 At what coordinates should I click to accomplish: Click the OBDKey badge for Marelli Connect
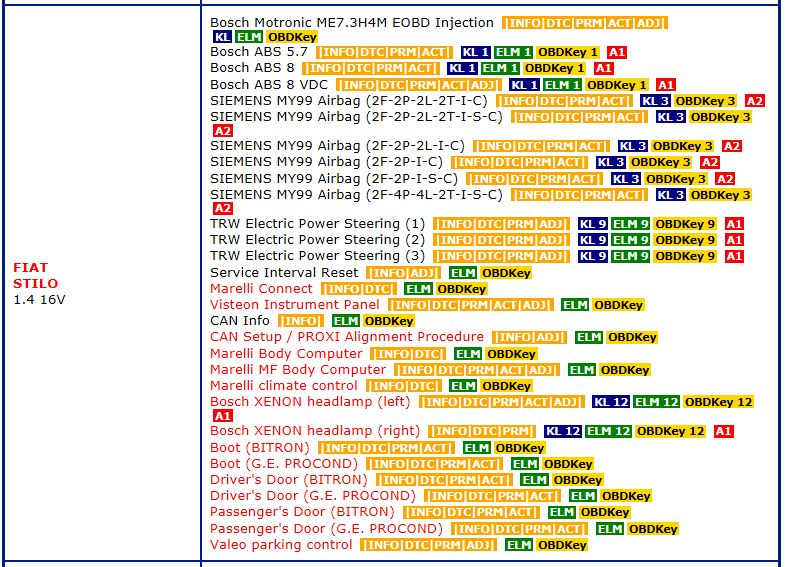[x=461, y=289]
